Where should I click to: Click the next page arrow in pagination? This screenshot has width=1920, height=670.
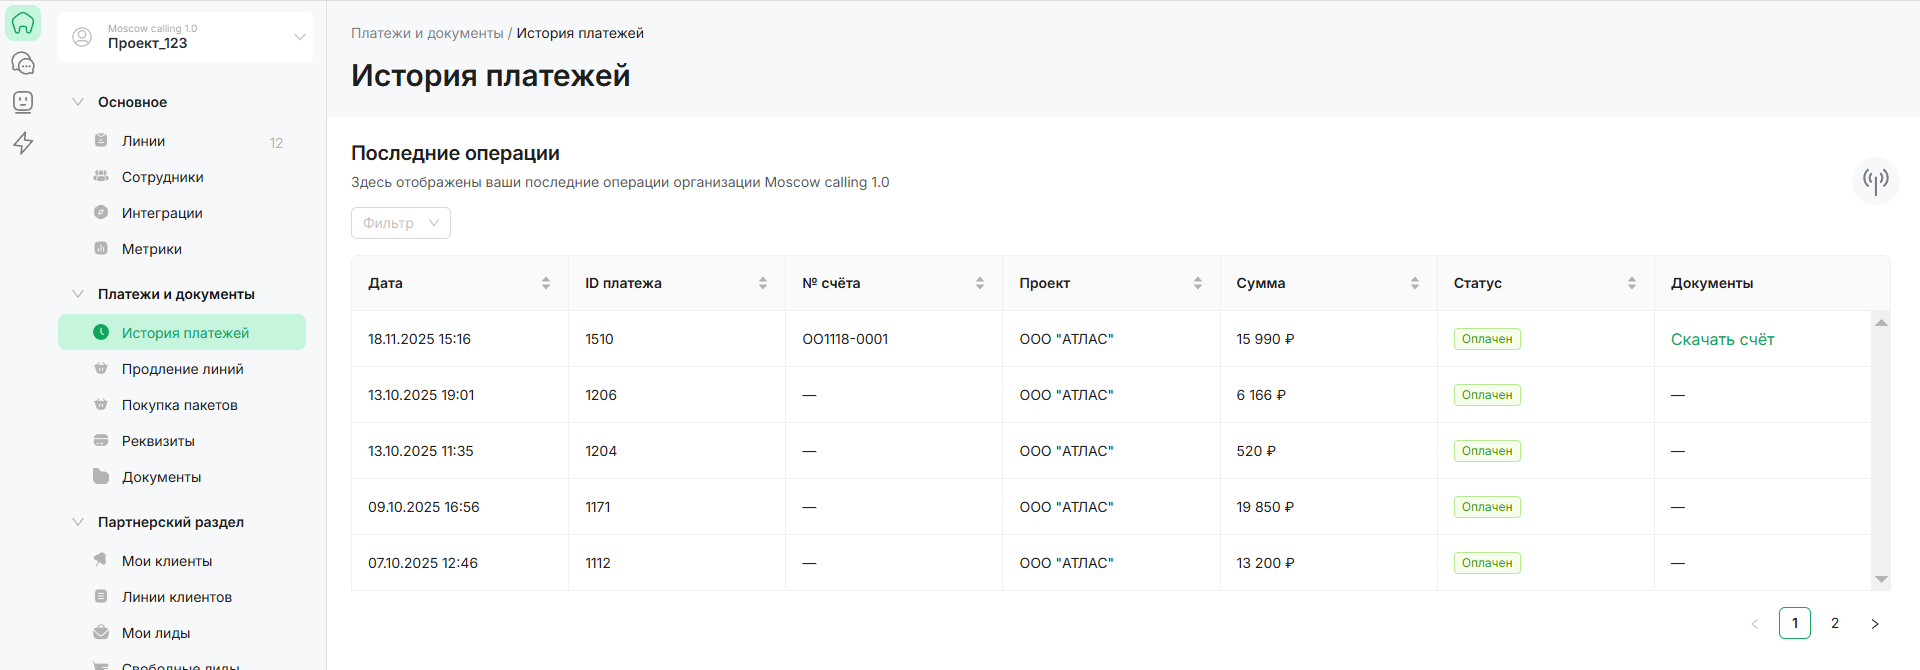[1875, 623]
